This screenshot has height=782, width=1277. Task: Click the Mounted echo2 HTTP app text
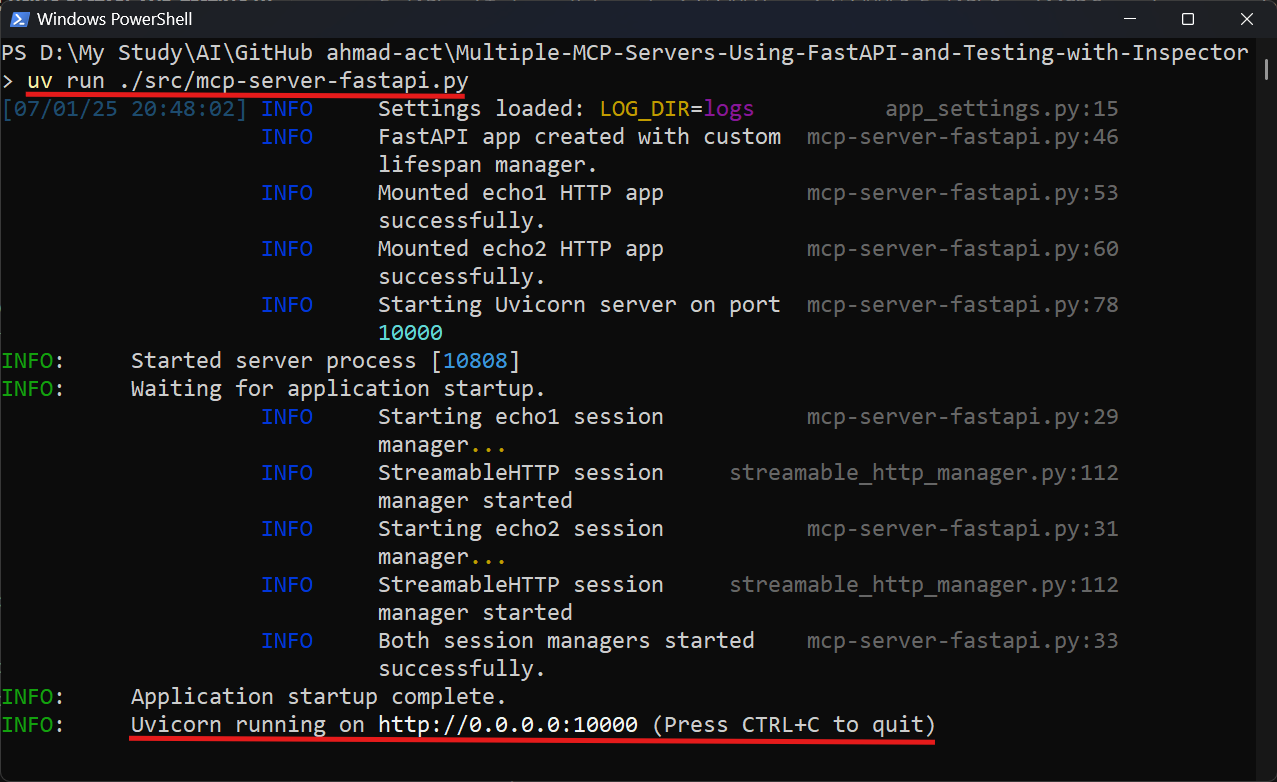click(521, 248)
